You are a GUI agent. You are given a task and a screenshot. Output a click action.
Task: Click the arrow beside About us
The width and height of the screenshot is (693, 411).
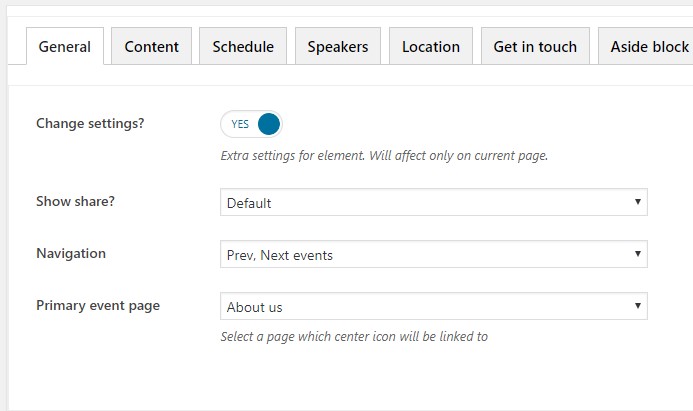pos(637,307)
